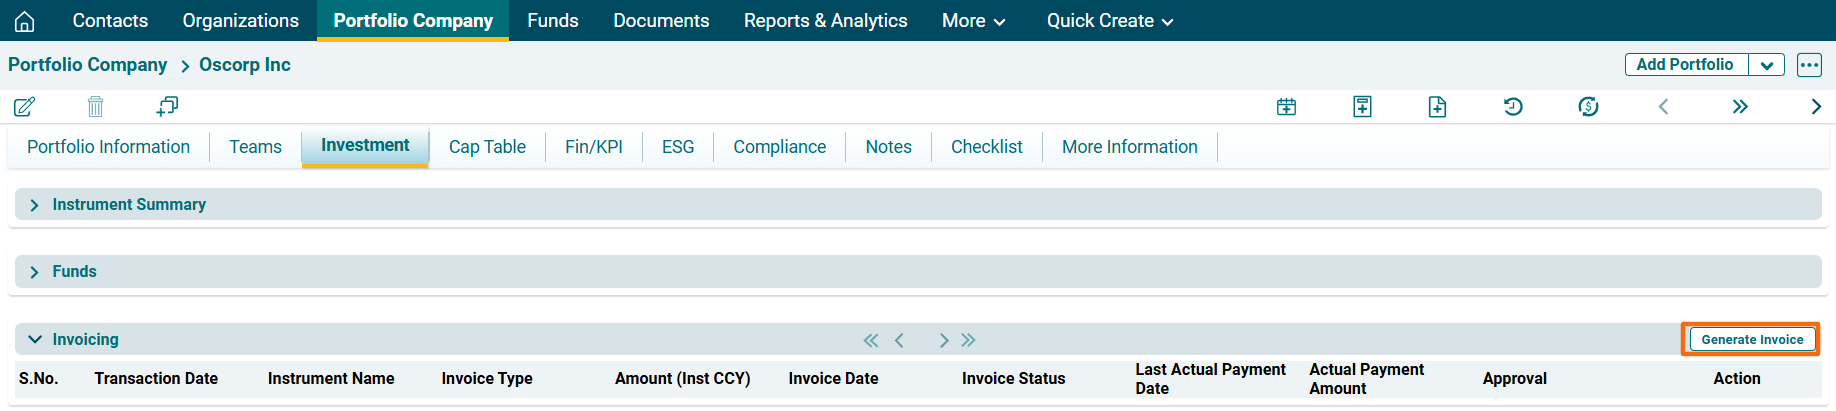Open the Add Portfolio dropdown arrow
The width and height of the screenshot is (1836, 411).
pyautogui.click(x=1767, y=65)
